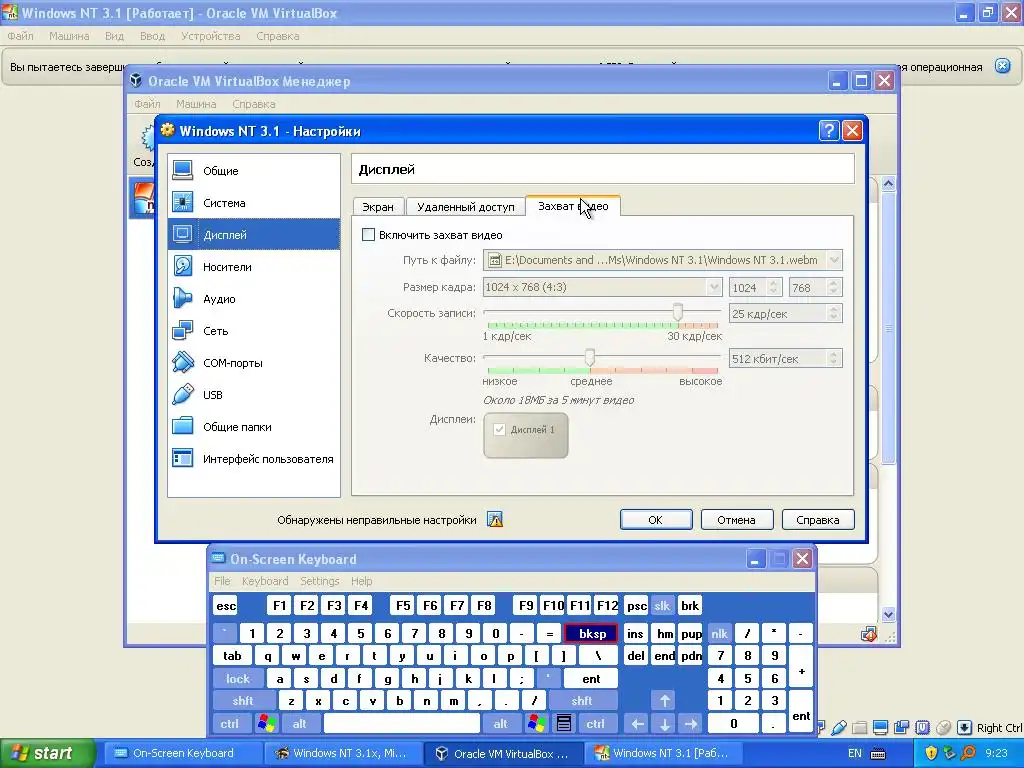
Task: Click the application menu key on On-Screen Keyboard
Action: click(564, 723)
